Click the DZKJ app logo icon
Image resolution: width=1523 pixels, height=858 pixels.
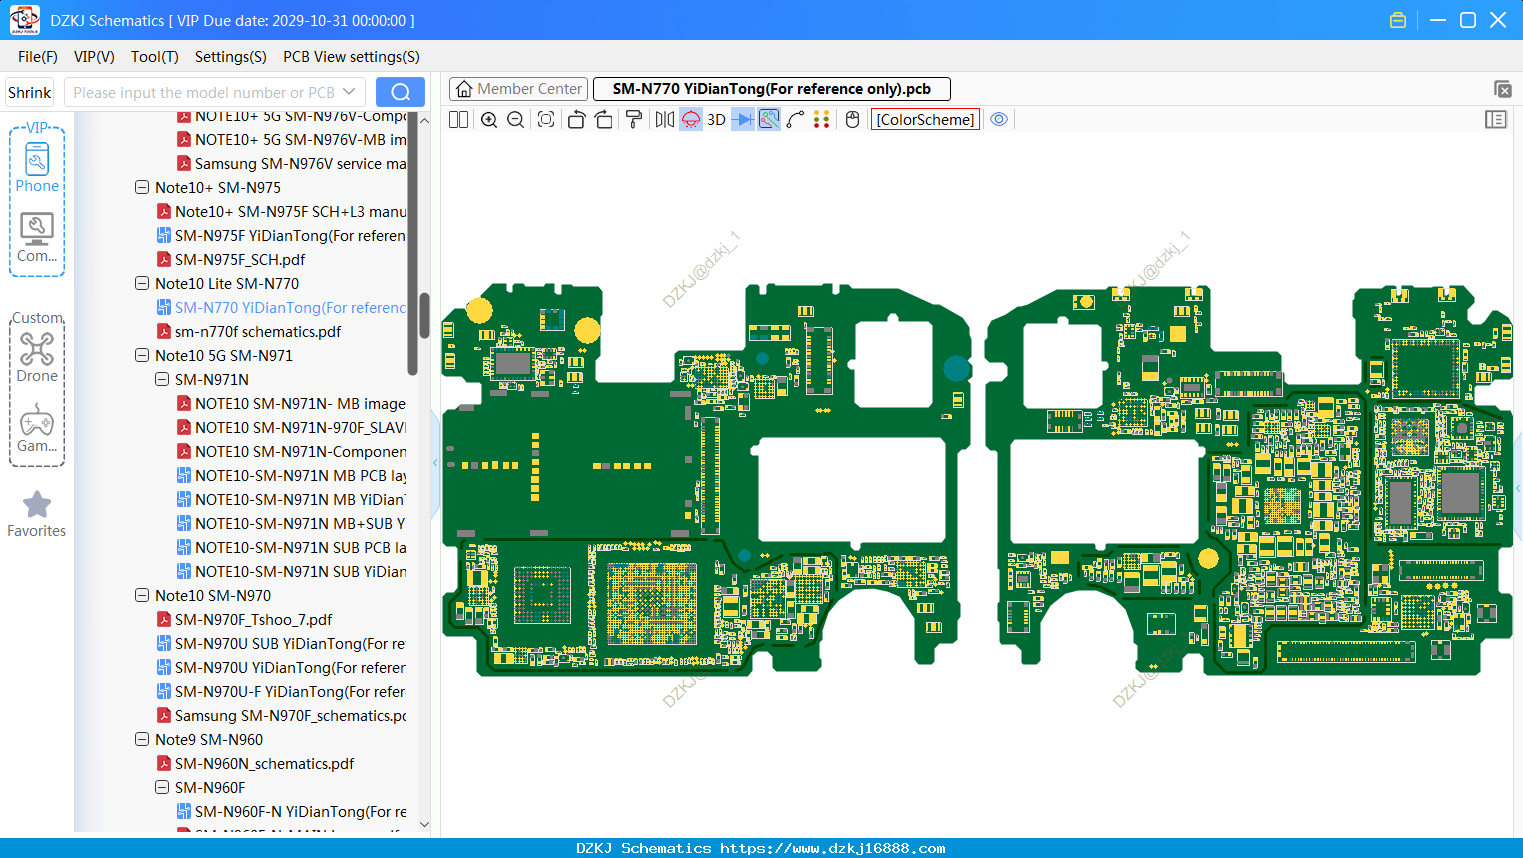point(24,19)
